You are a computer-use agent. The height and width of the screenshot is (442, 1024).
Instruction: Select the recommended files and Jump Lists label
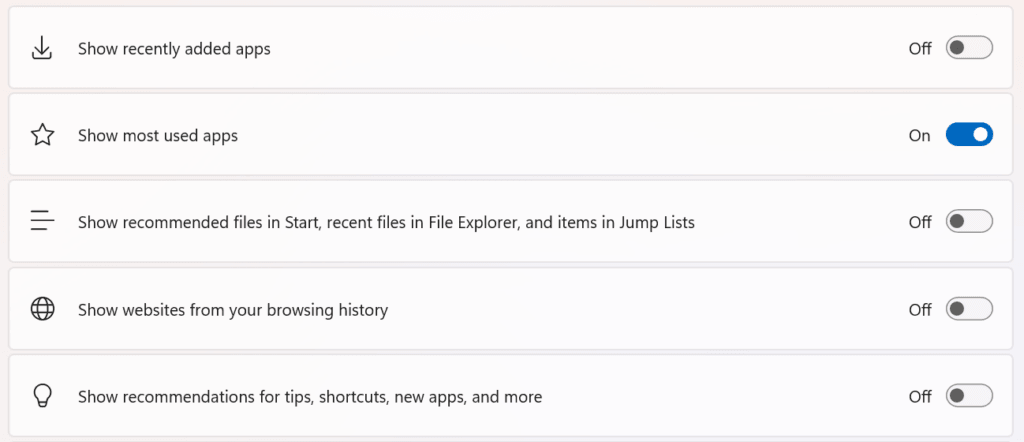386,222
